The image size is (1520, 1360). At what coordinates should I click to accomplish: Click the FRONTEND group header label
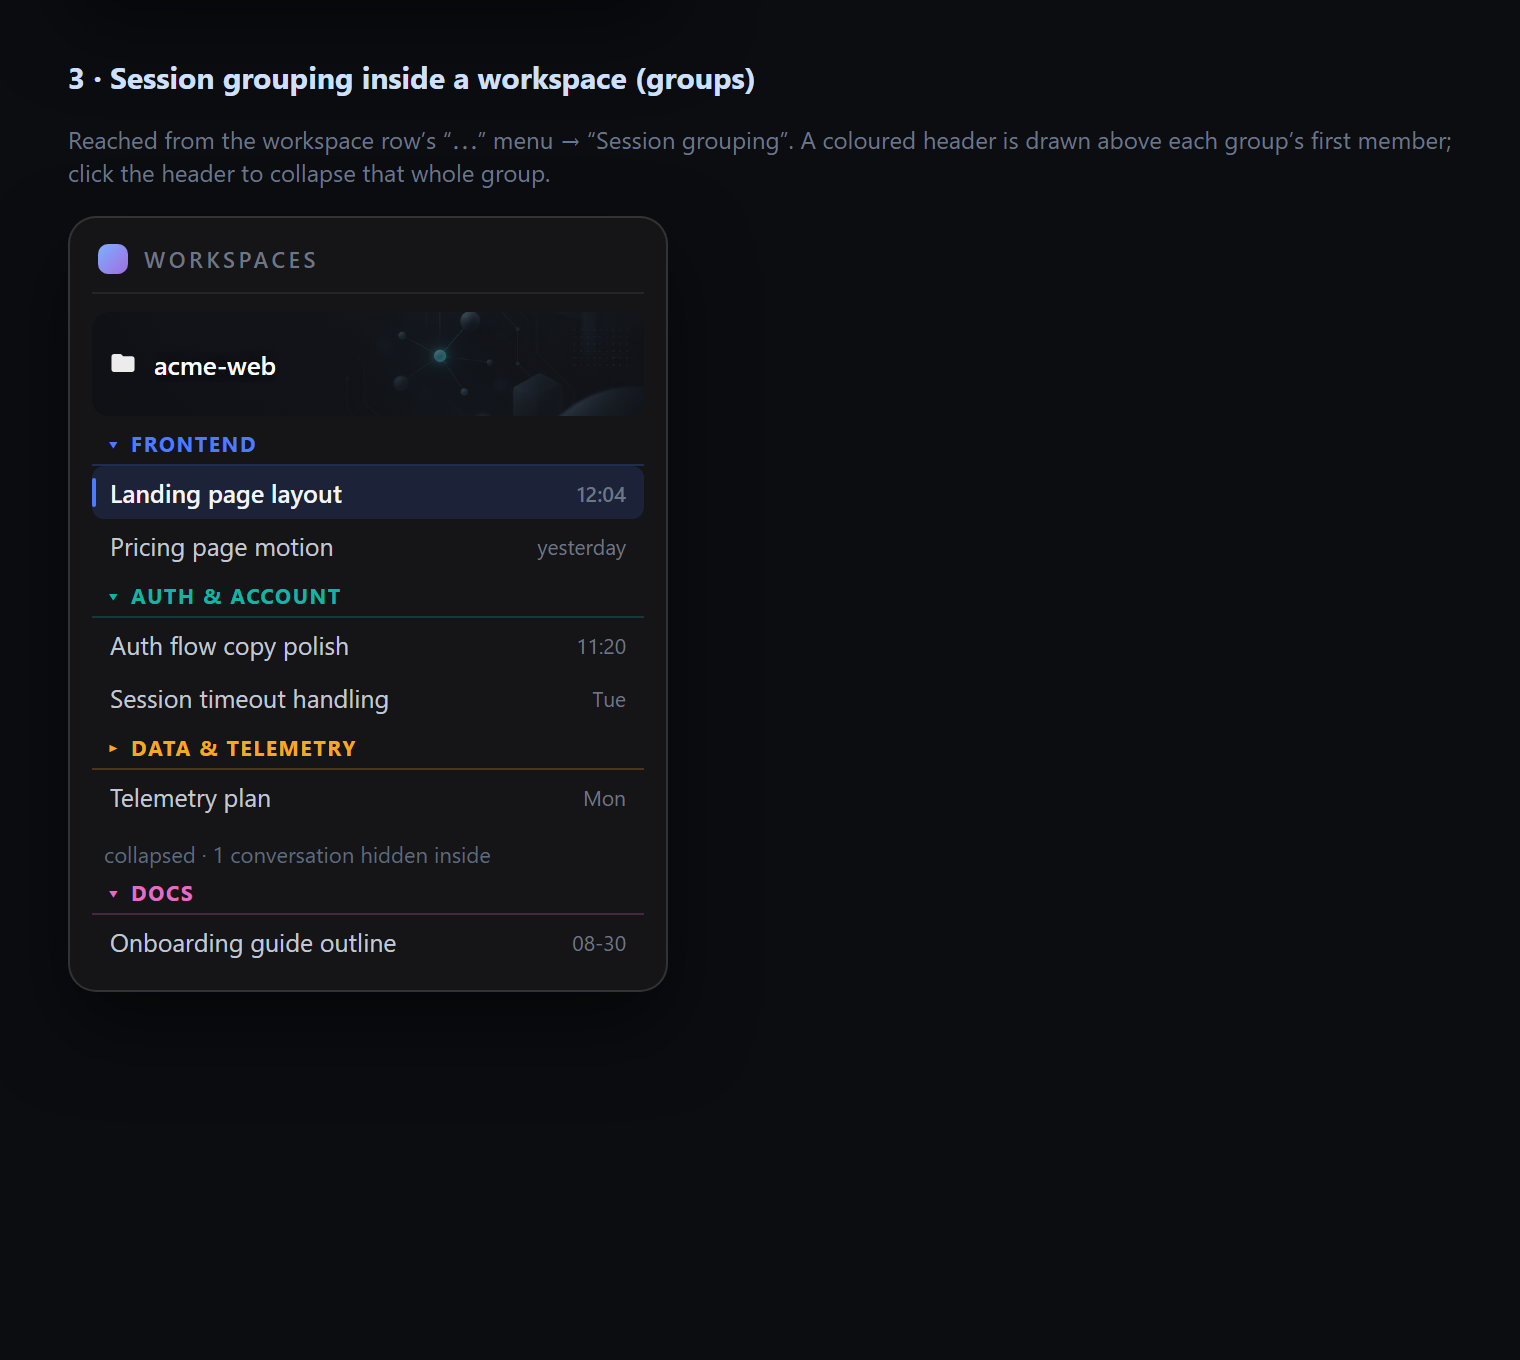pos(193,445)
